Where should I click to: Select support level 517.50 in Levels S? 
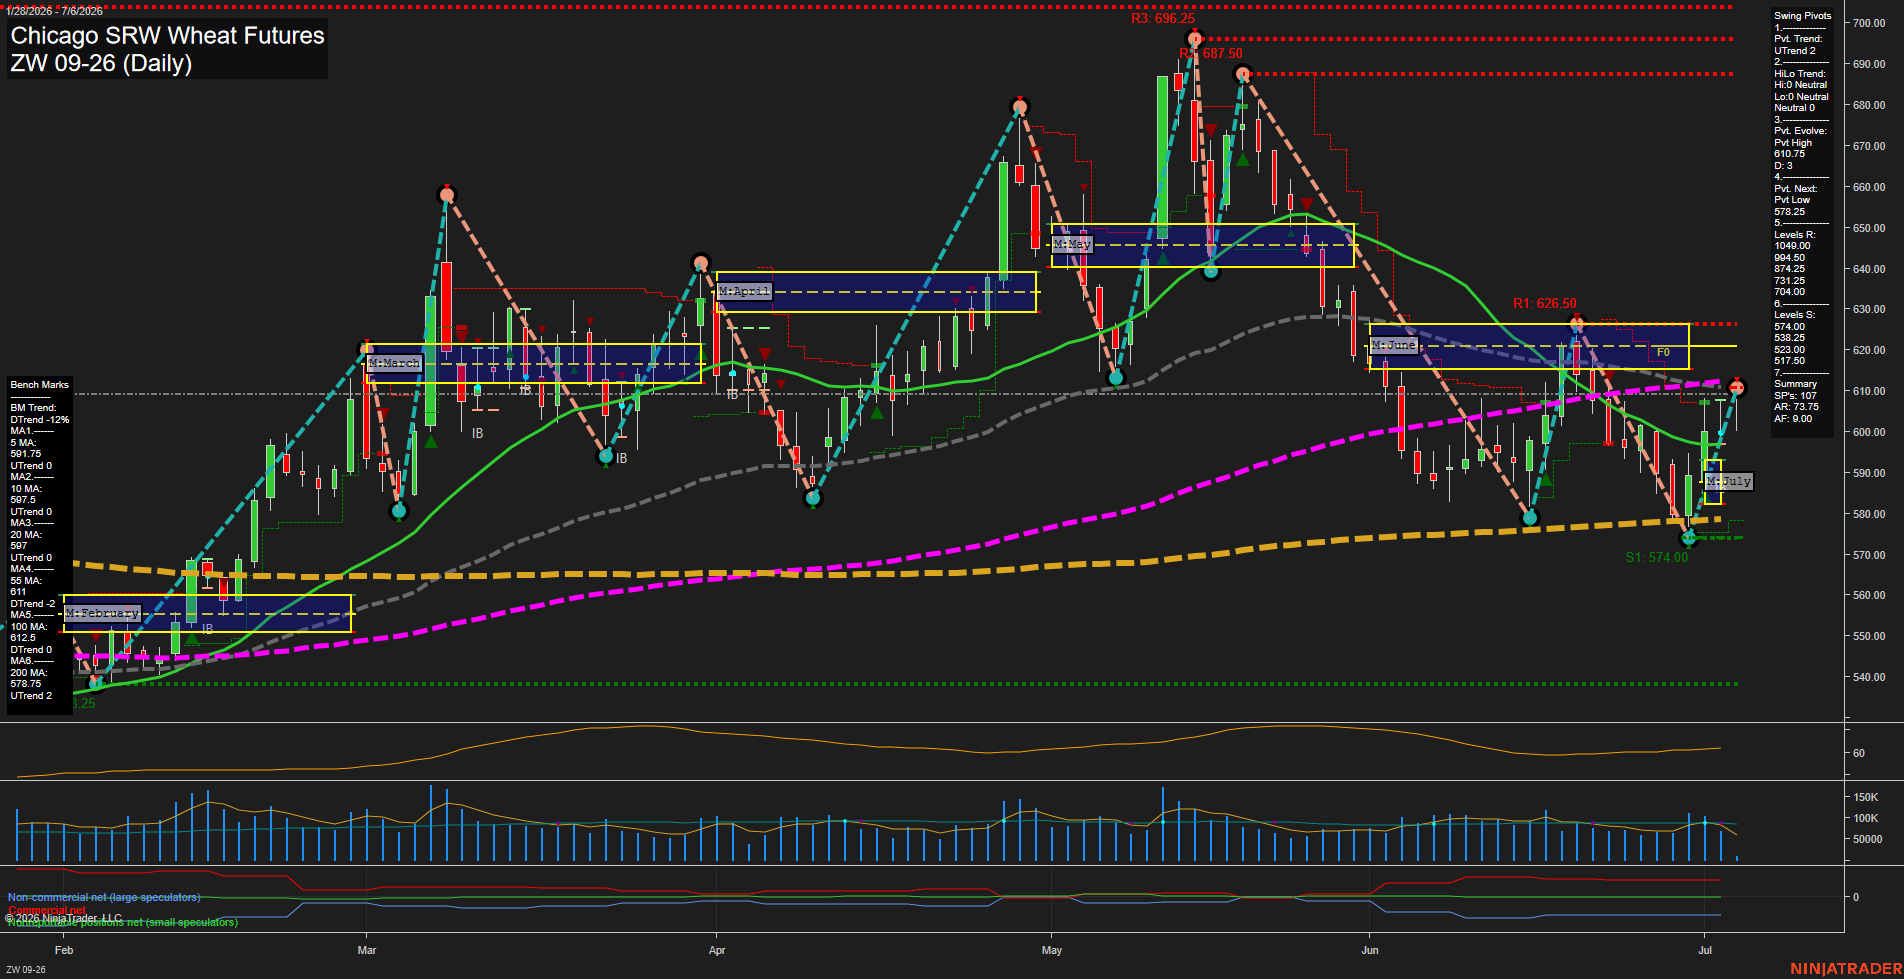tap(1789, 361)
